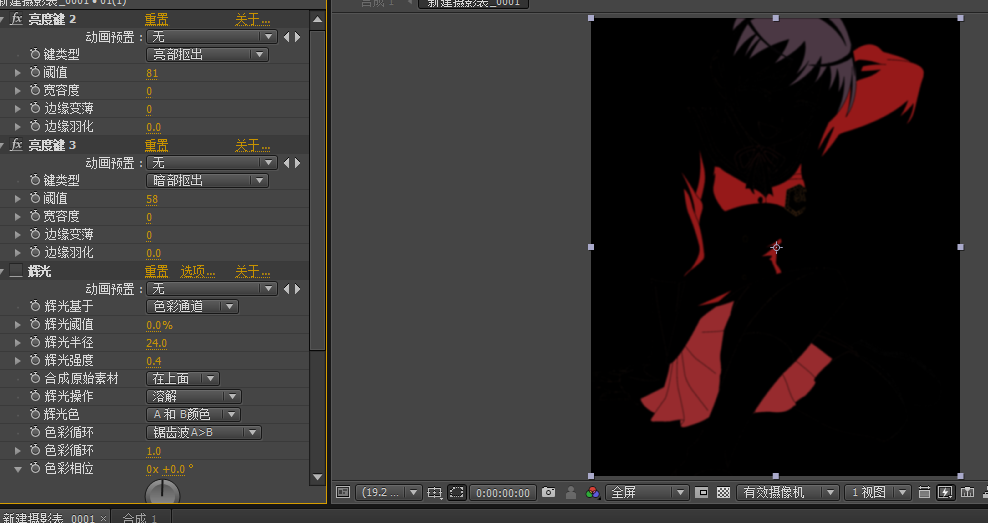The width and height of the screenshot is (988, 523).
Task: Toggle the fx switch for 亮度键 2
Action: (16, 19)
